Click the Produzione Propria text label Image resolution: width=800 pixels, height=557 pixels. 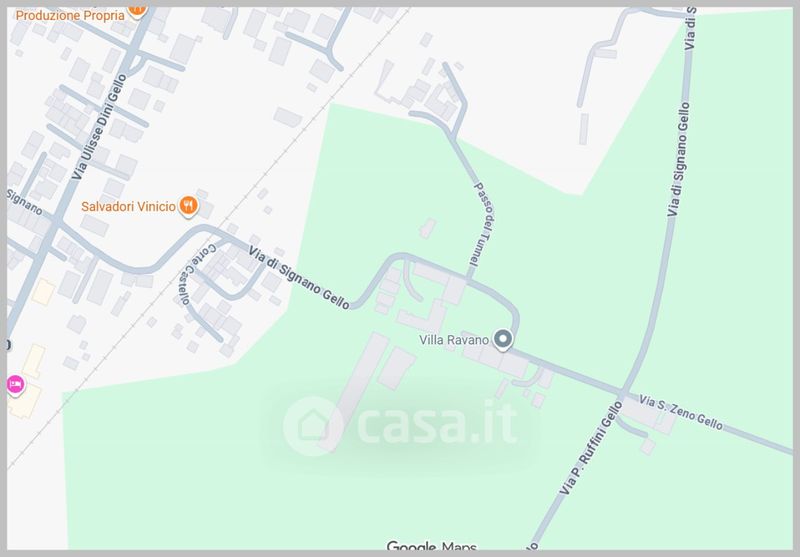click(70, 15)
